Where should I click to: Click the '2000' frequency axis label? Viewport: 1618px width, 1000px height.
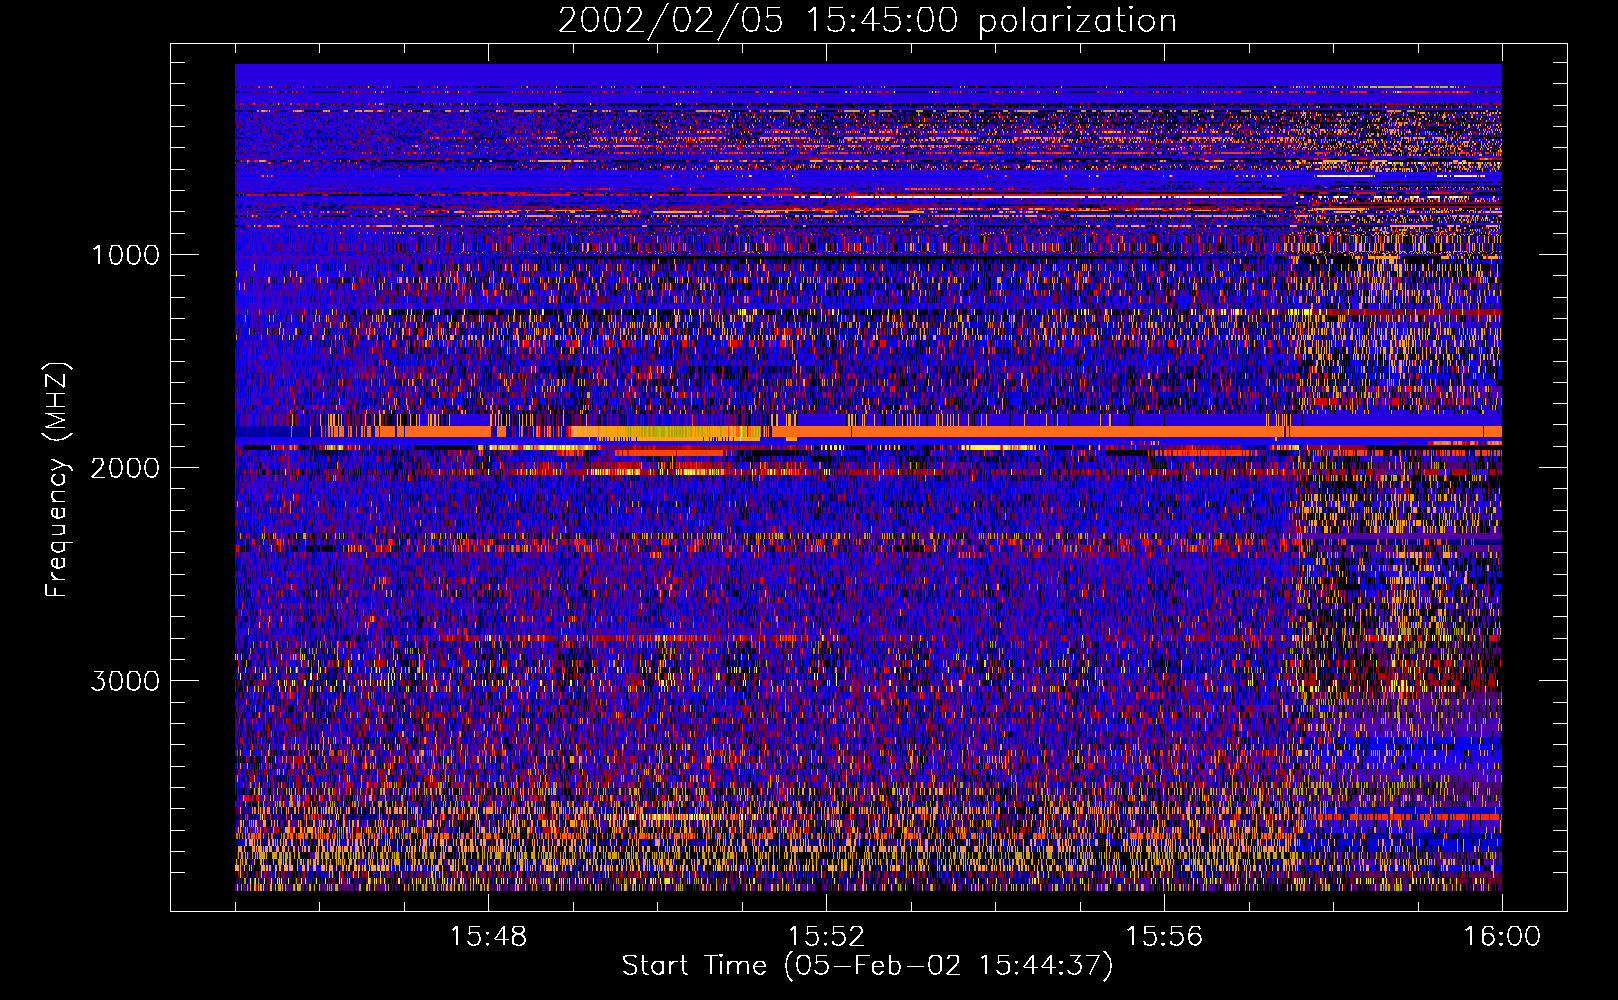[125, 468]
